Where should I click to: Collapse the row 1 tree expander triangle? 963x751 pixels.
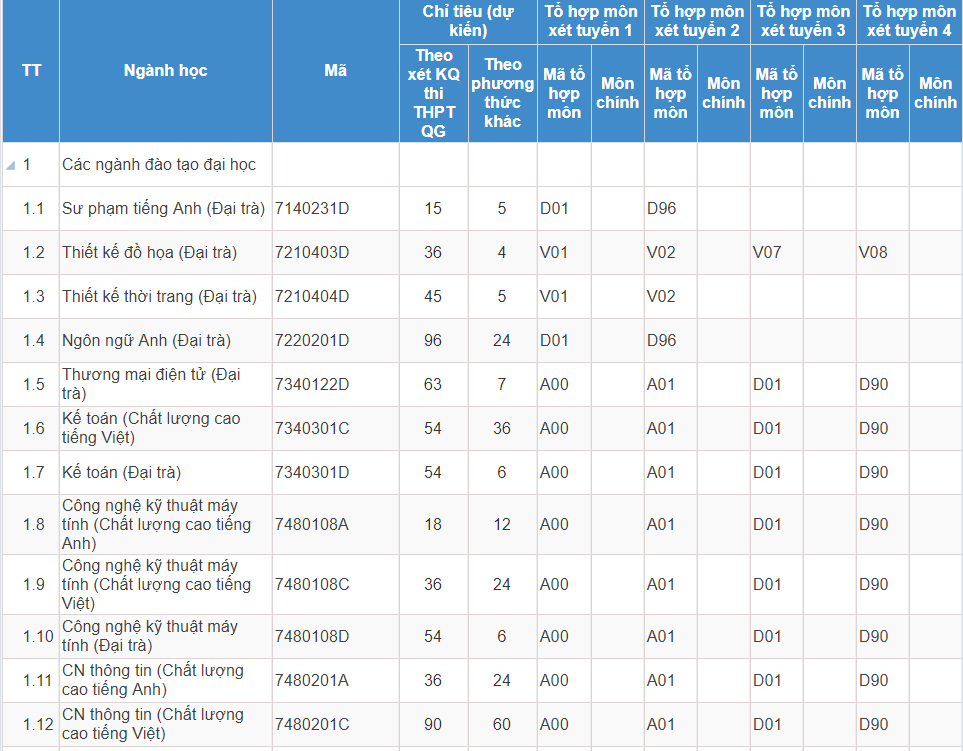click(x=10, y=165)
